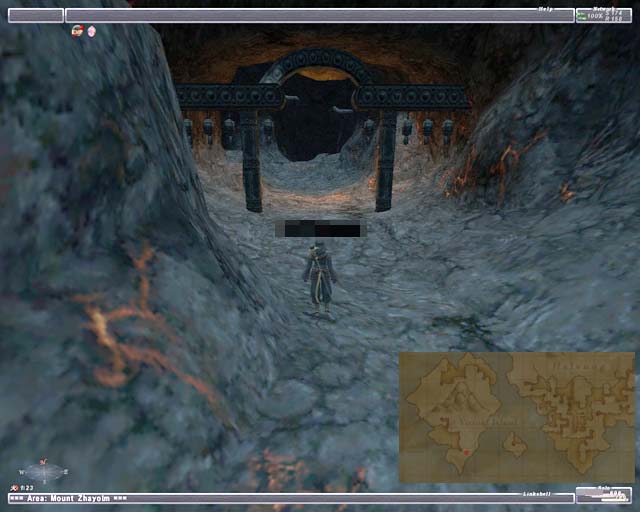
Task: Click the red position marker on the map
Action: tap(466, 453)
